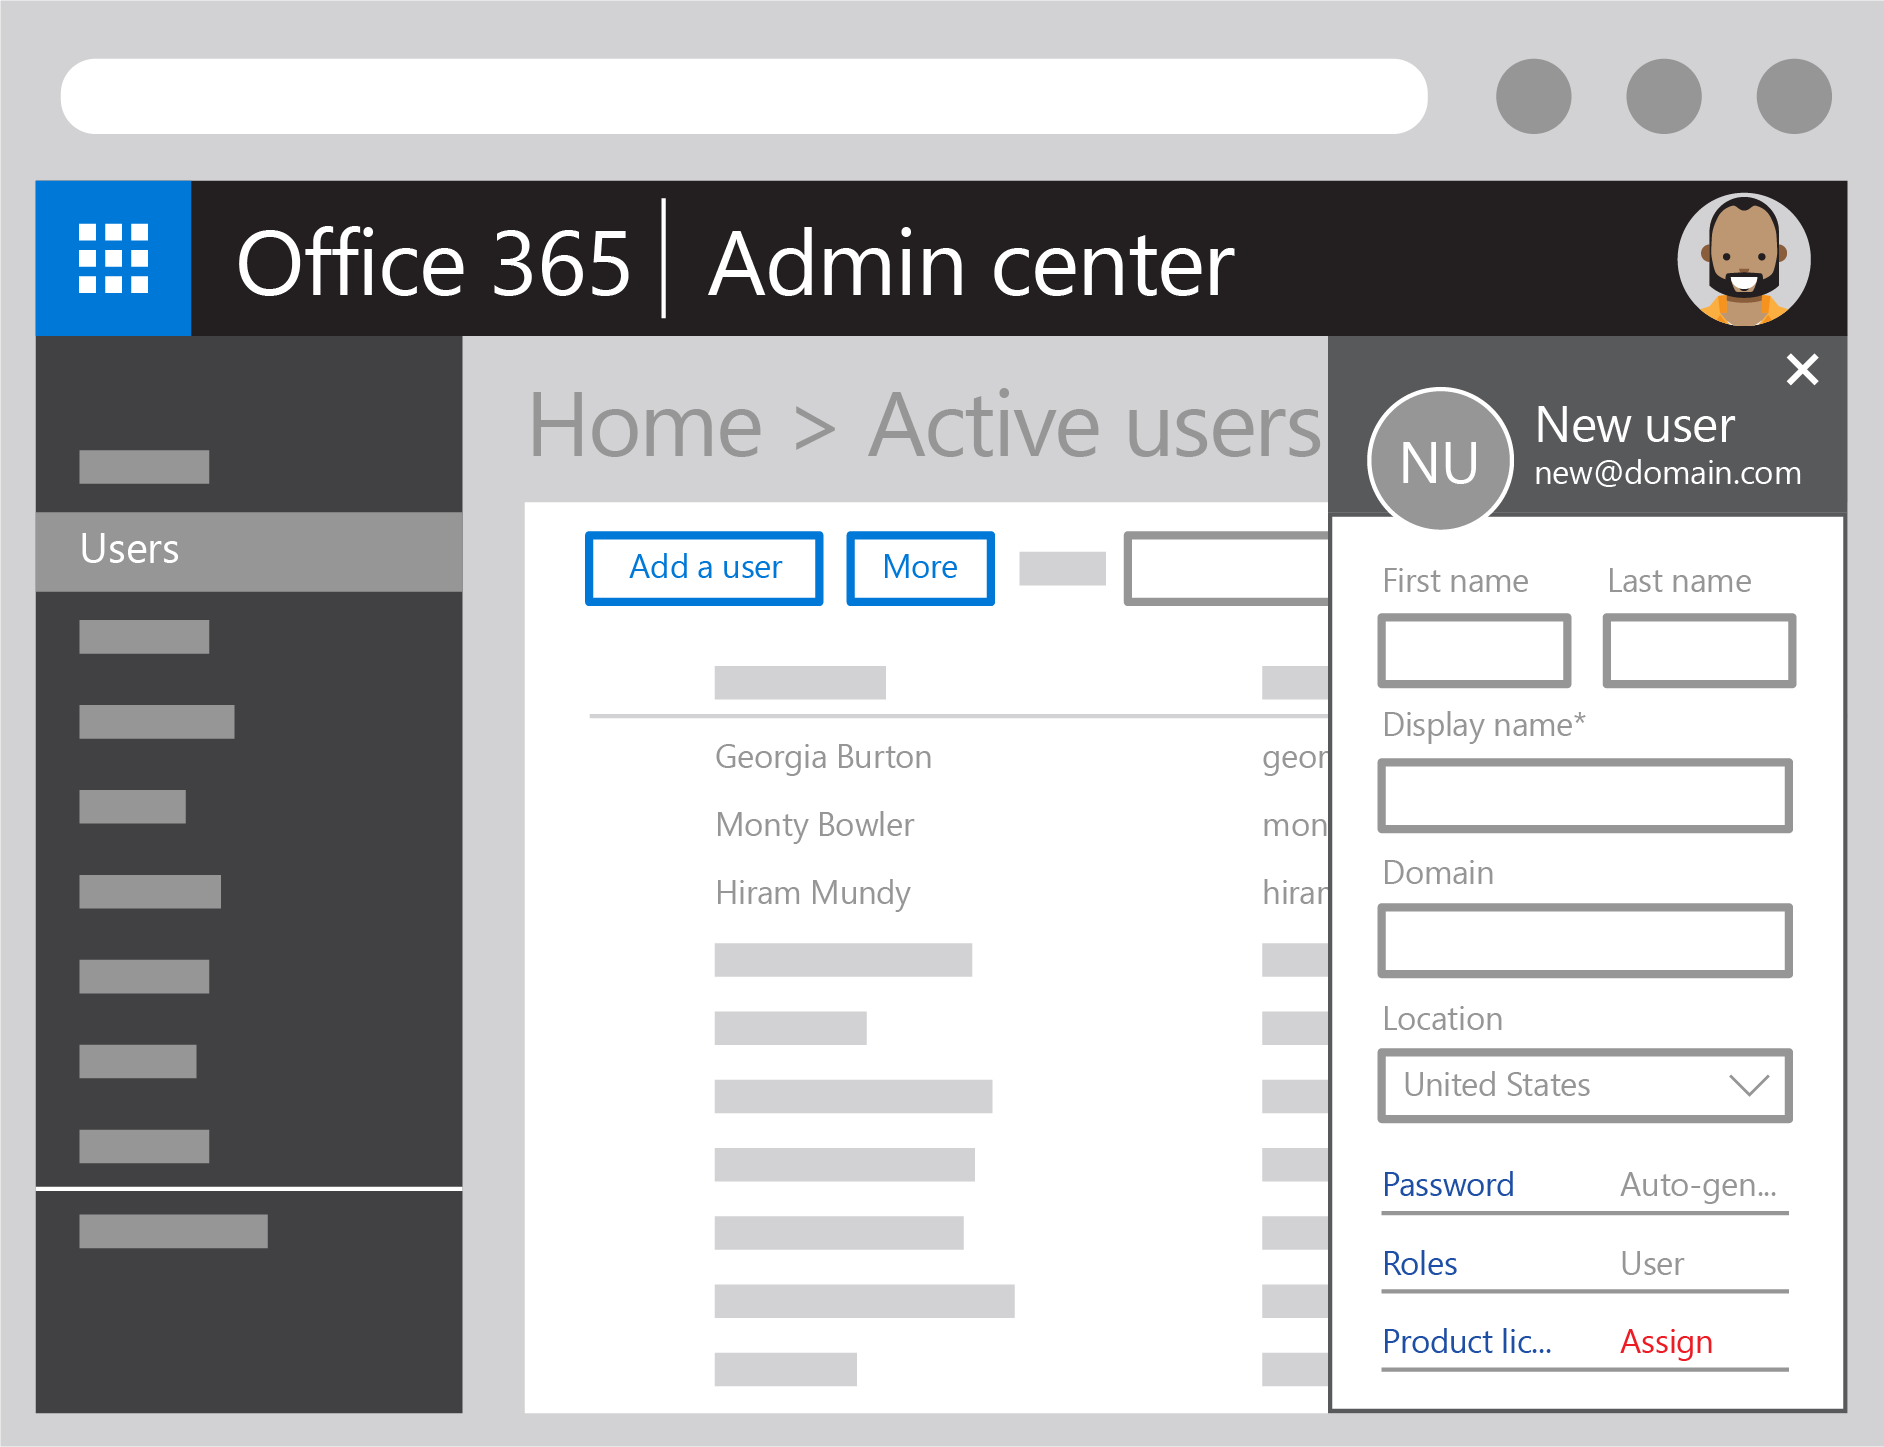Click Home in the breadcrumb

(x=645, y=426)
